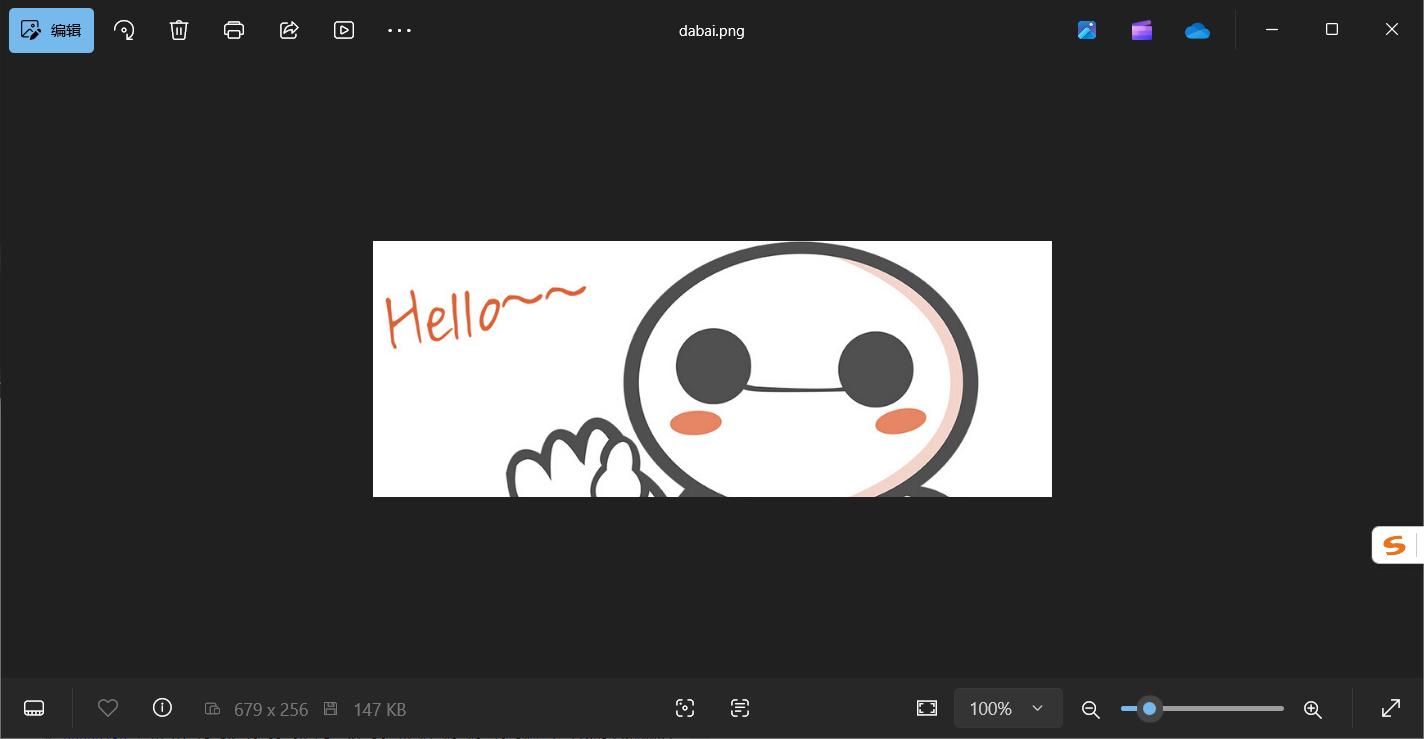Show file info panel icon
Image resolution: width=1424 pixels, height=739 pixels.
click(162, 708)
